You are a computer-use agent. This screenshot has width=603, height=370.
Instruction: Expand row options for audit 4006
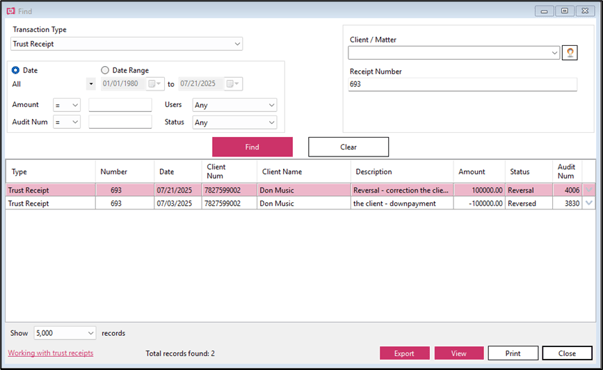coord(589,190)
